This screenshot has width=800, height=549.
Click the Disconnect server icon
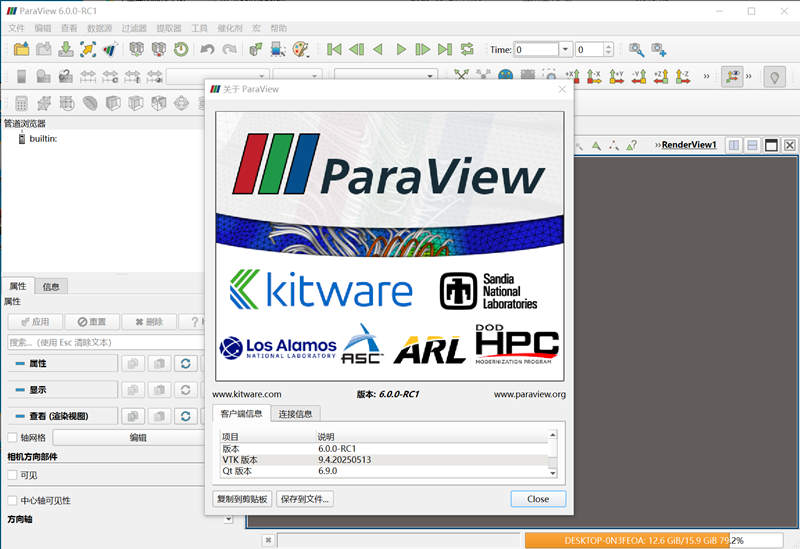click(x=159, y=49)
